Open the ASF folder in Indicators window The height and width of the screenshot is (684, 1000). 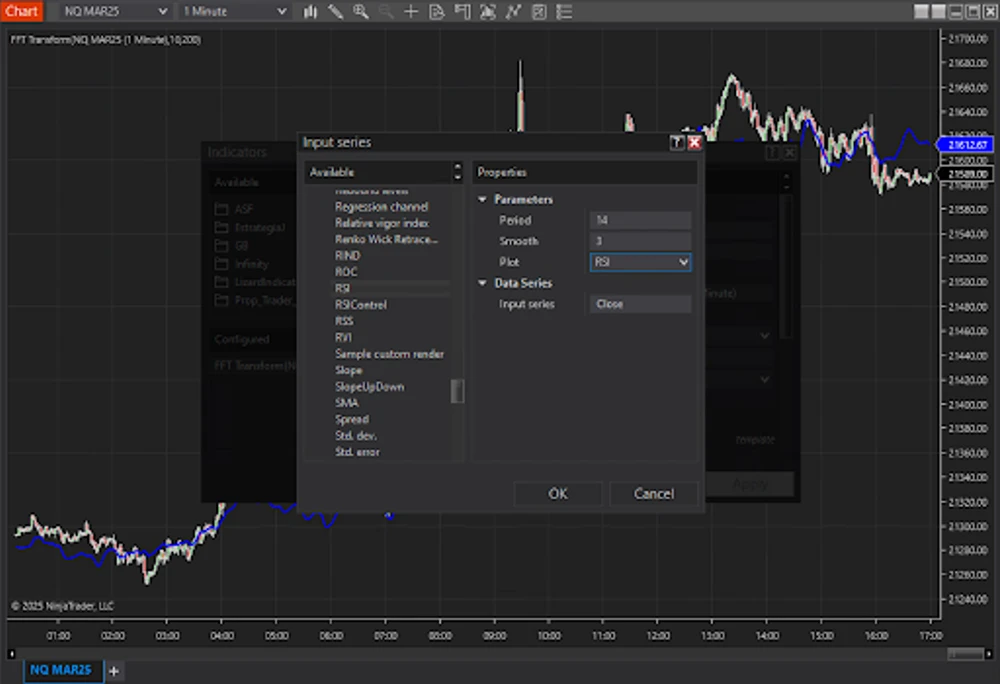point(234,209)
